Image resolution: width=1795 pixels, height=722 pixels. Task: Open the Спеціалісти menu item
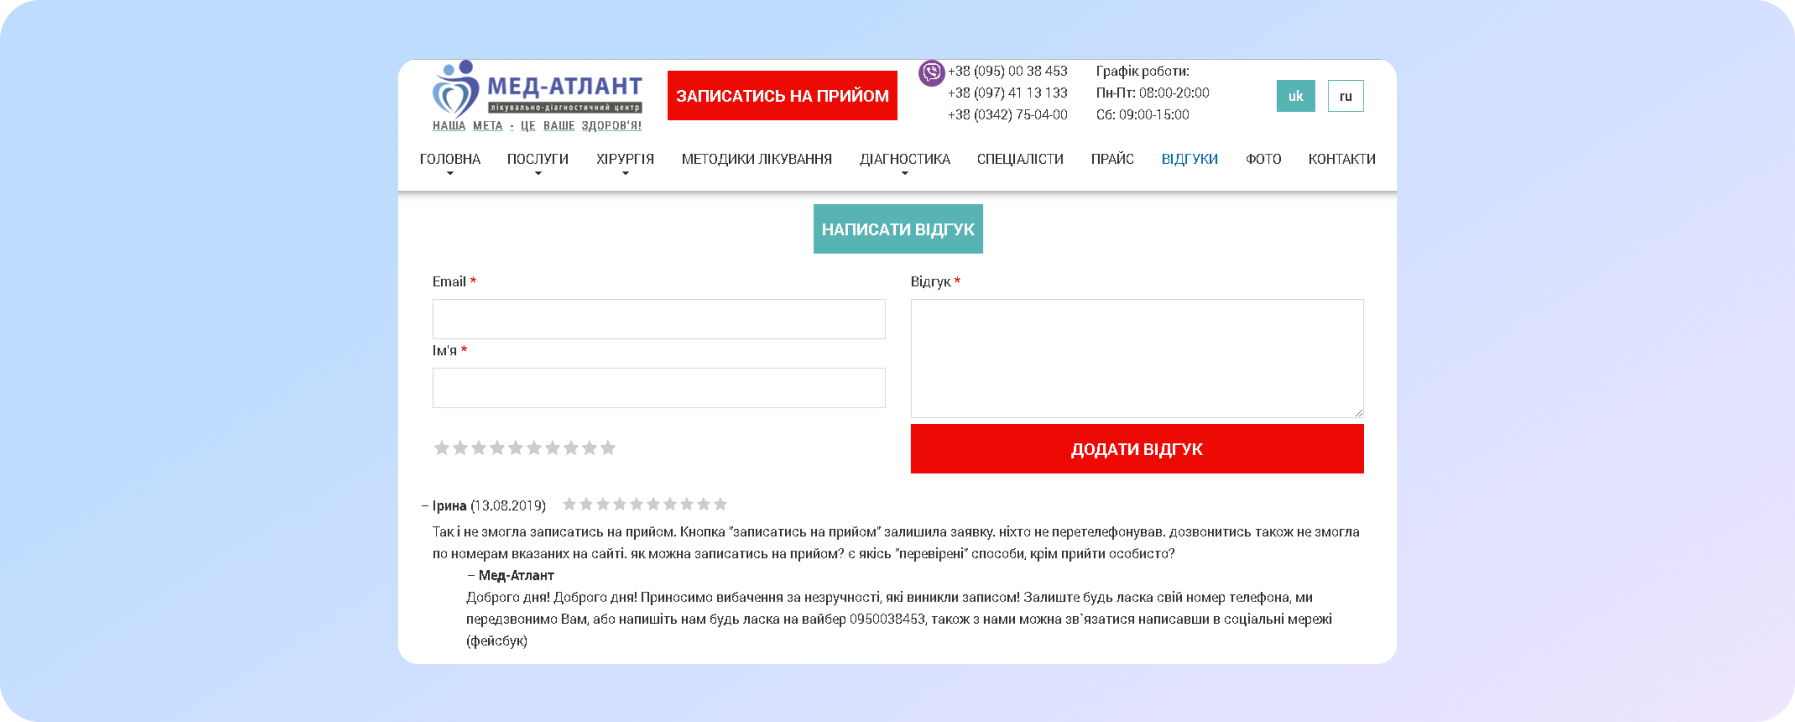(x=1020, y=159)
